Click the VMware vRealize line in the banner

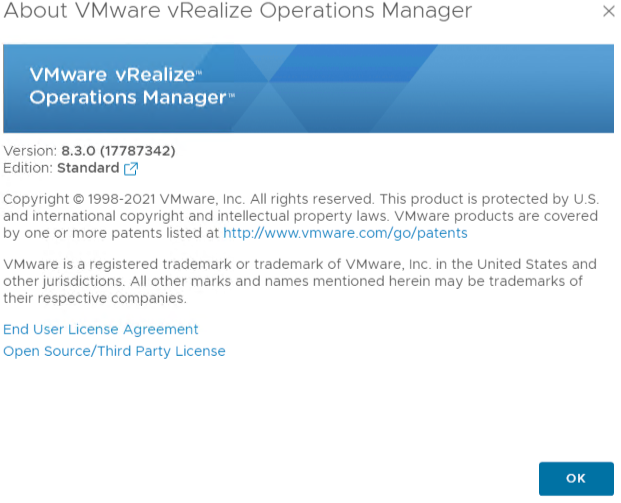click(116, 74)
